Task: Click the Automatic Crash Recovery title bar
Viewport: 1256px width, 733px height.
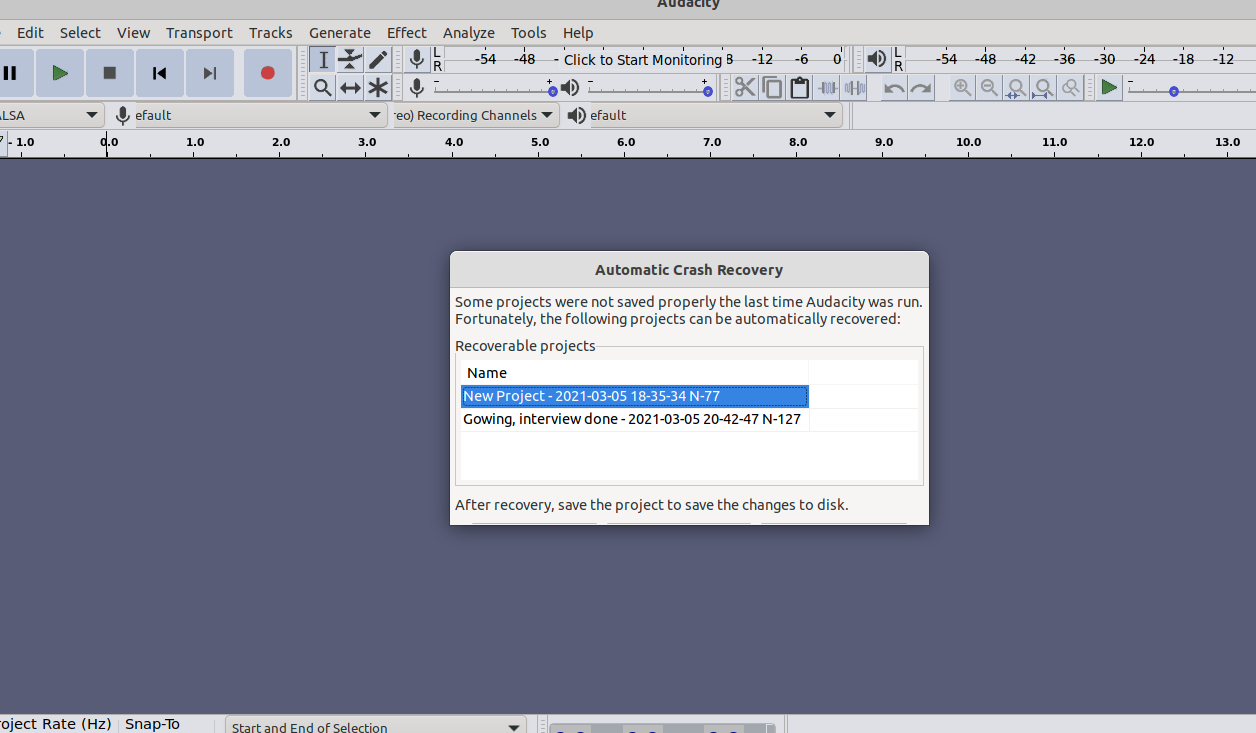Action: [689, 270]
